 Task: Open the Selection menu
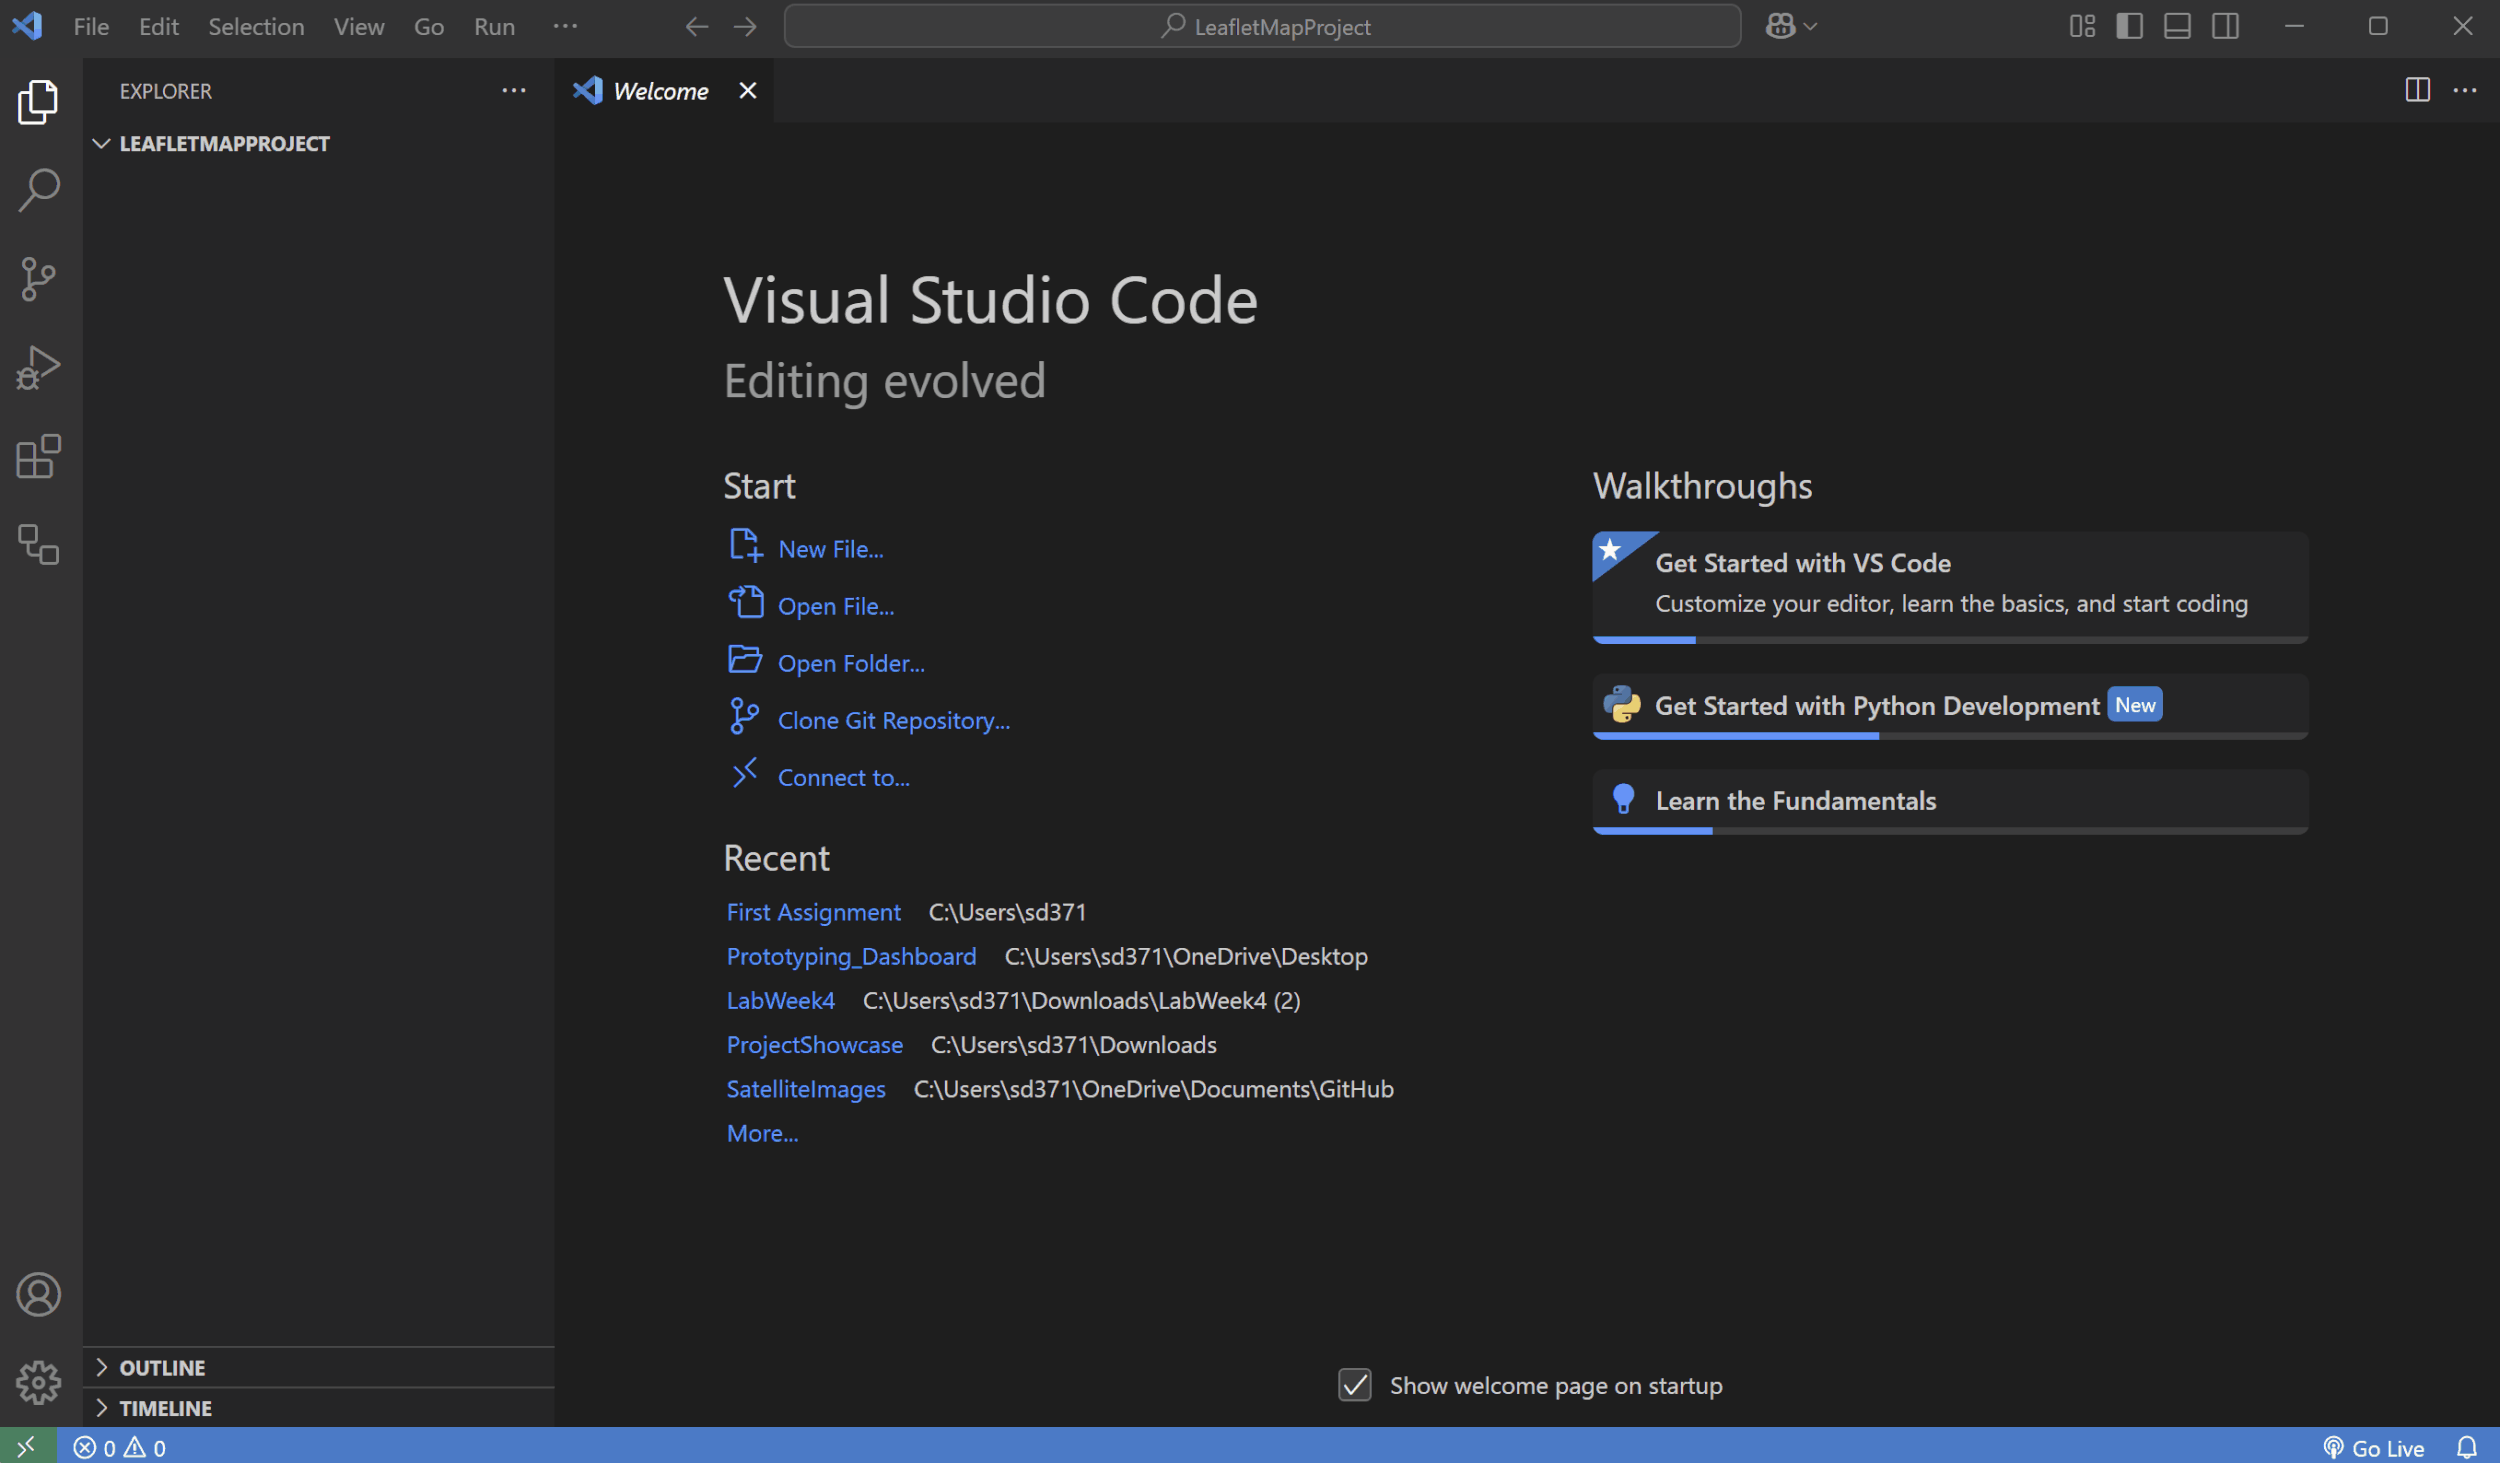point(256,26)
